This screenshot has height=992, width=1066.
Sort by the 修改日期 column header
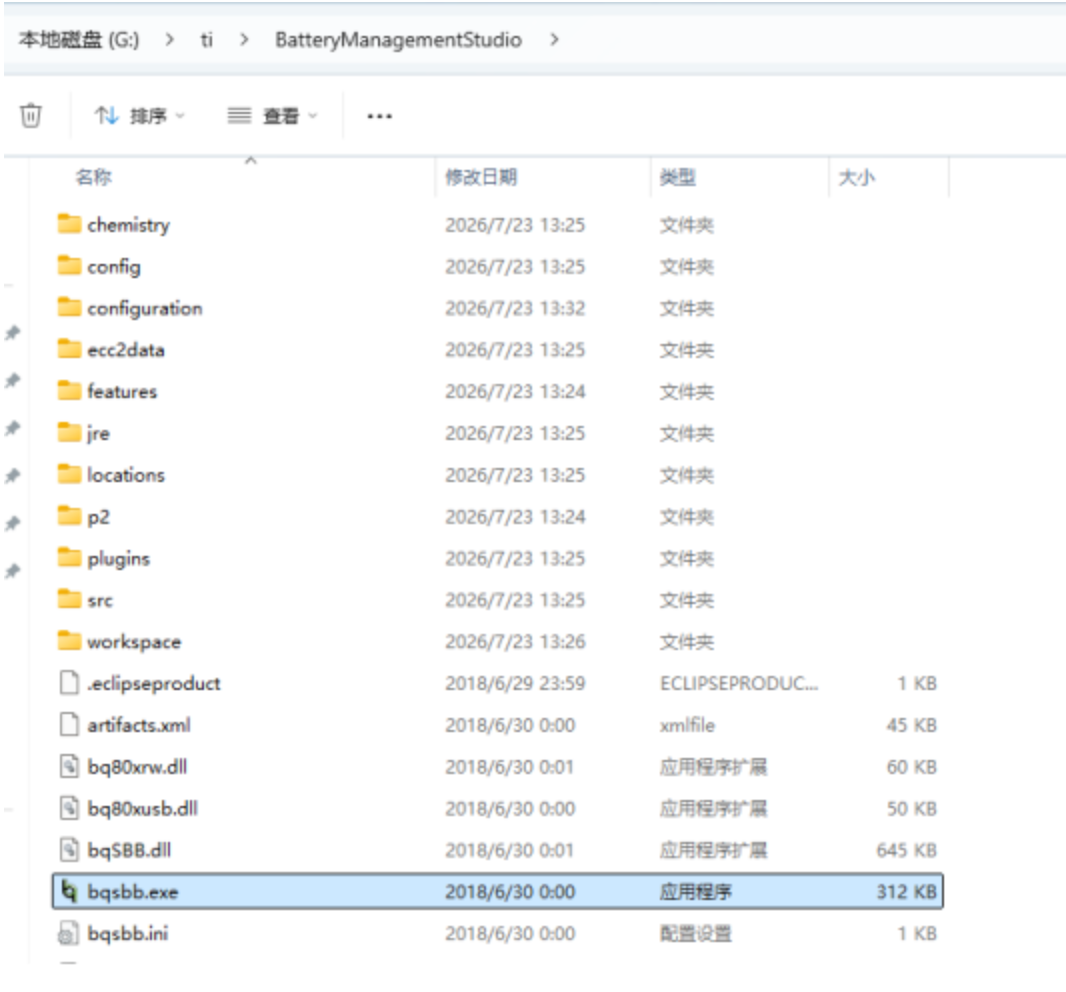click(x=481, y=177)
